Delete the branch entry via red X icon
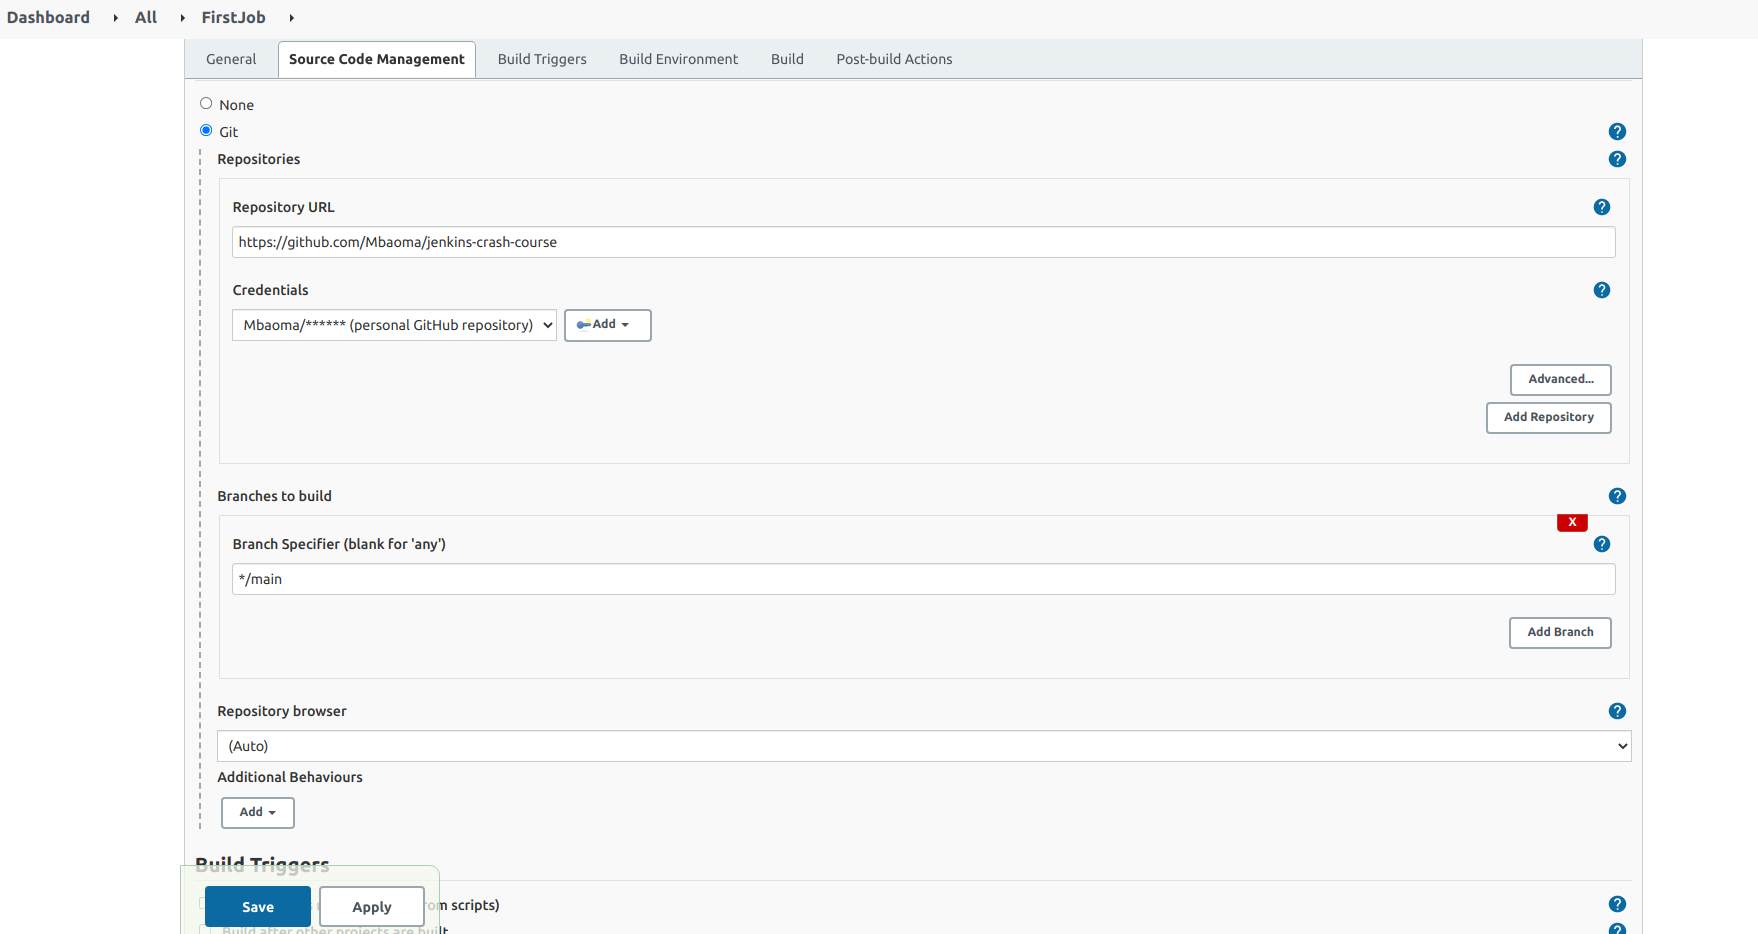Viewport: 1758px width, 934px height. 1572,522
